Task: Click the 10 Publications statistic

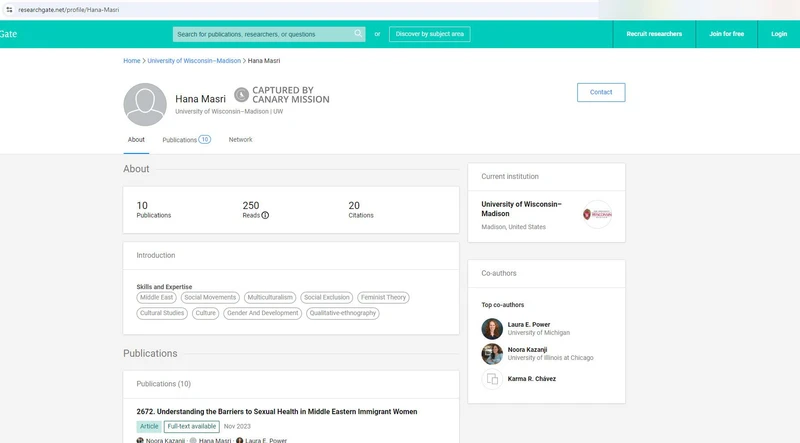Action: [154, 209]
